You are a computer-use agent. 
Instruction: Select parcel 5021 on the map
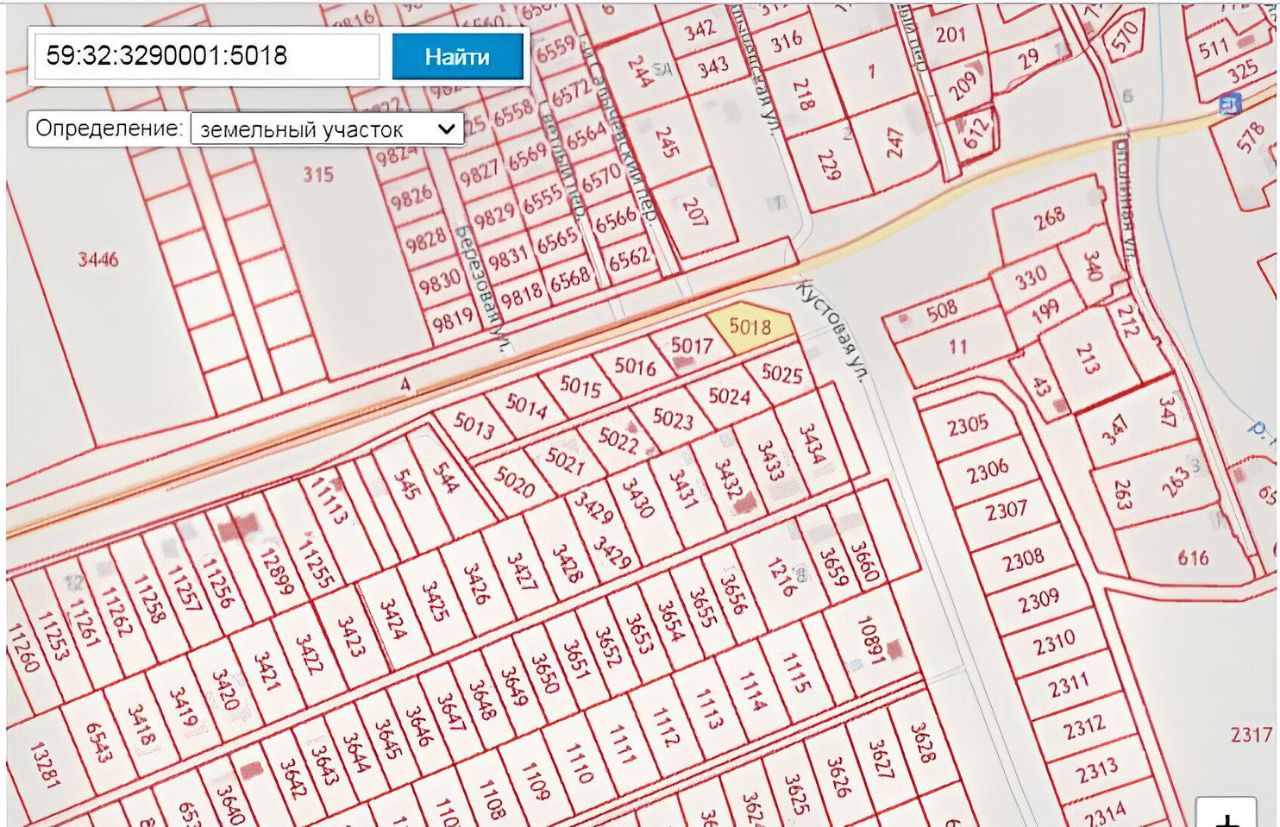[x=565, y=461]
